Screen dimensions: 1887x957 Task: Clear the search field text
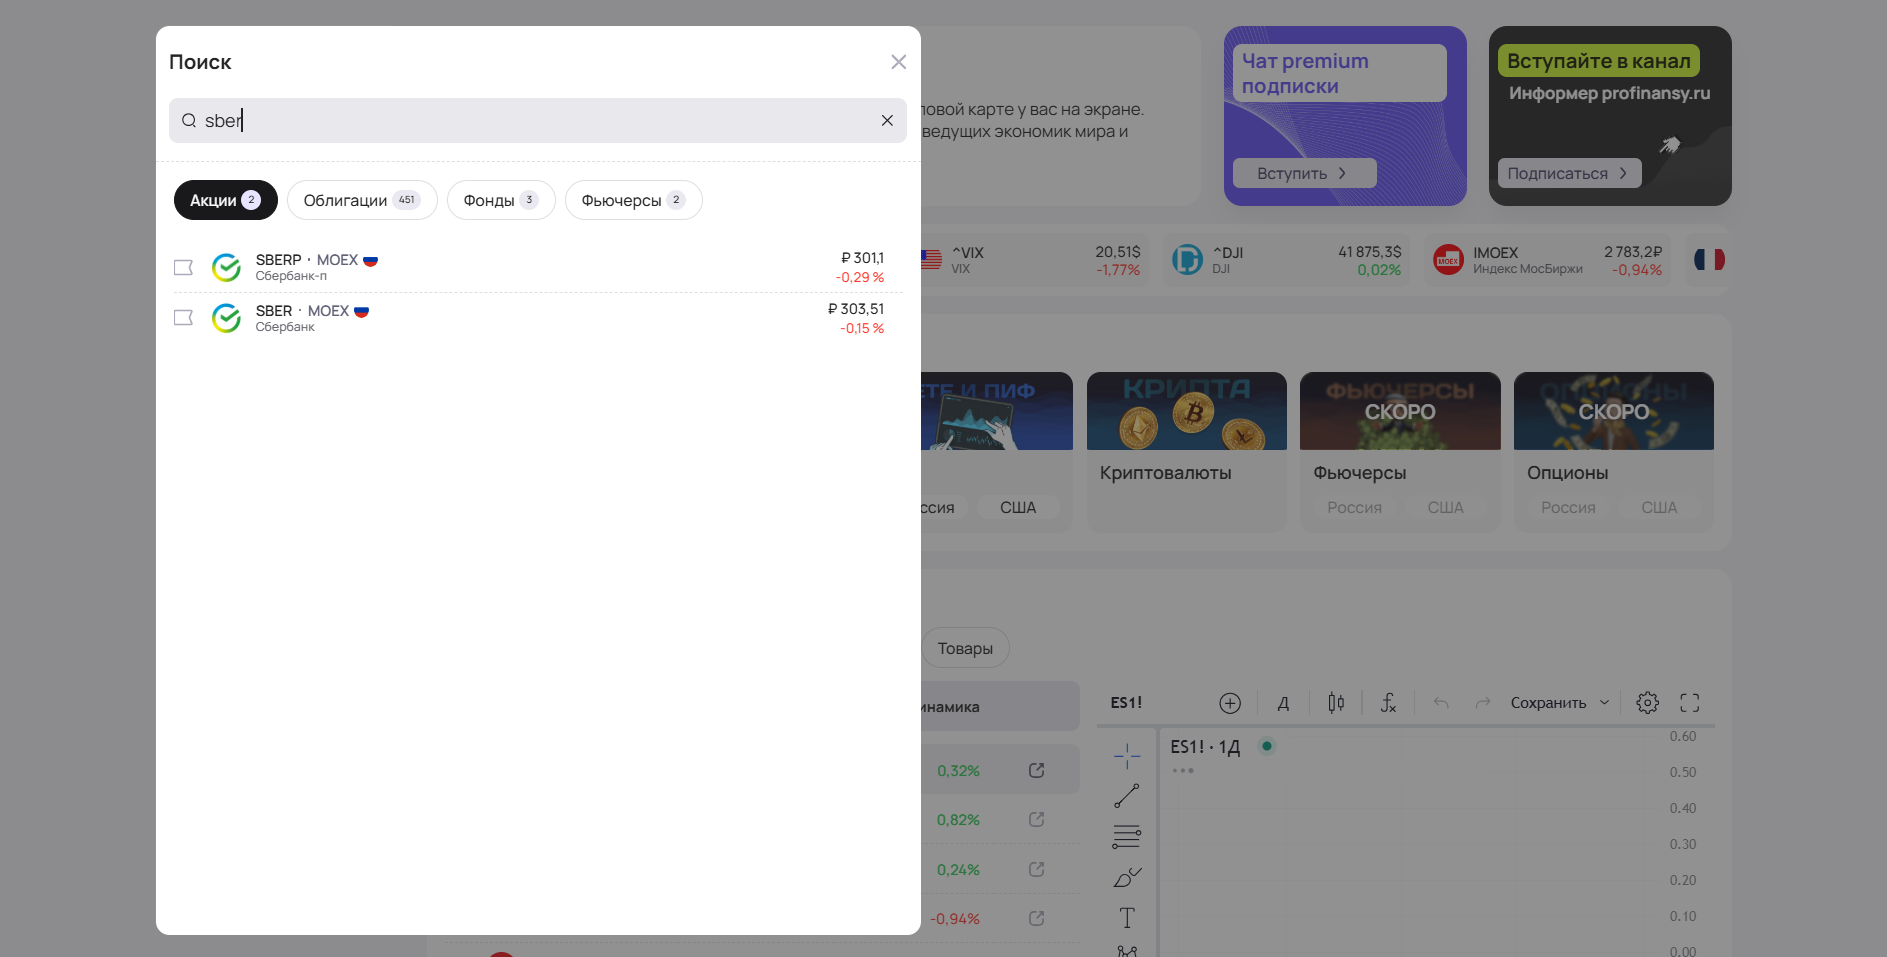tap(887, 120)
